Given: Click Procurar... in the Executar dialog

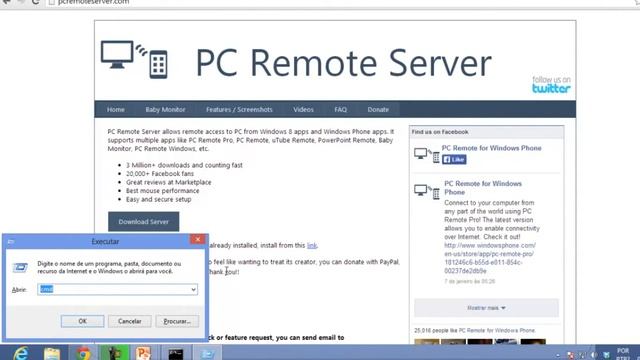Looking at the screenshot, I should [x=177, y=321].
